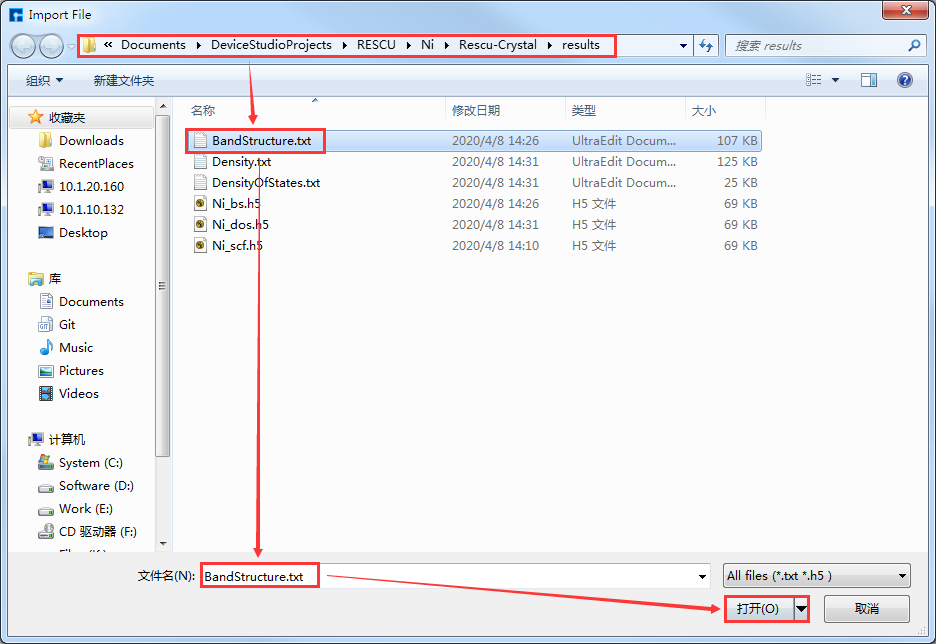The image size is (936, 644).
Task: Toggle the preview pane icon
Action: click(869, 80)
